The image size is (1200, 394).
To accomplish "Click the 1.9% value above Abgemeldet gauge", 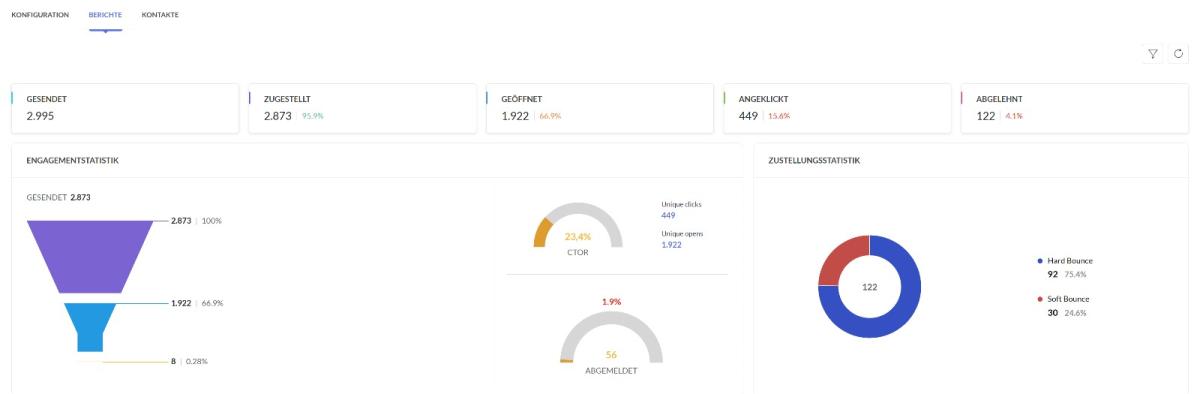I will pyautogui.click(x=611, y=301).
